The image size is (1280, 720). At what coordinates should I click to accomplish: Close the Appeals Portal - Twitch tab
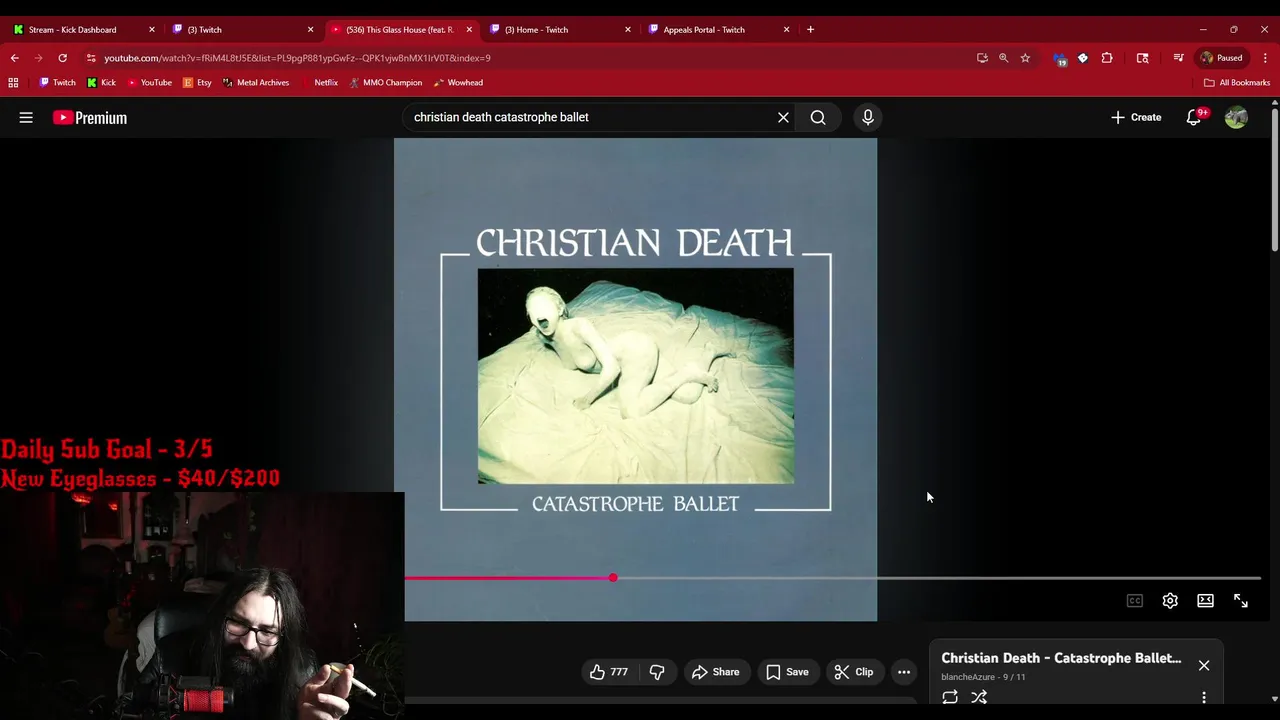pos(786,29)
